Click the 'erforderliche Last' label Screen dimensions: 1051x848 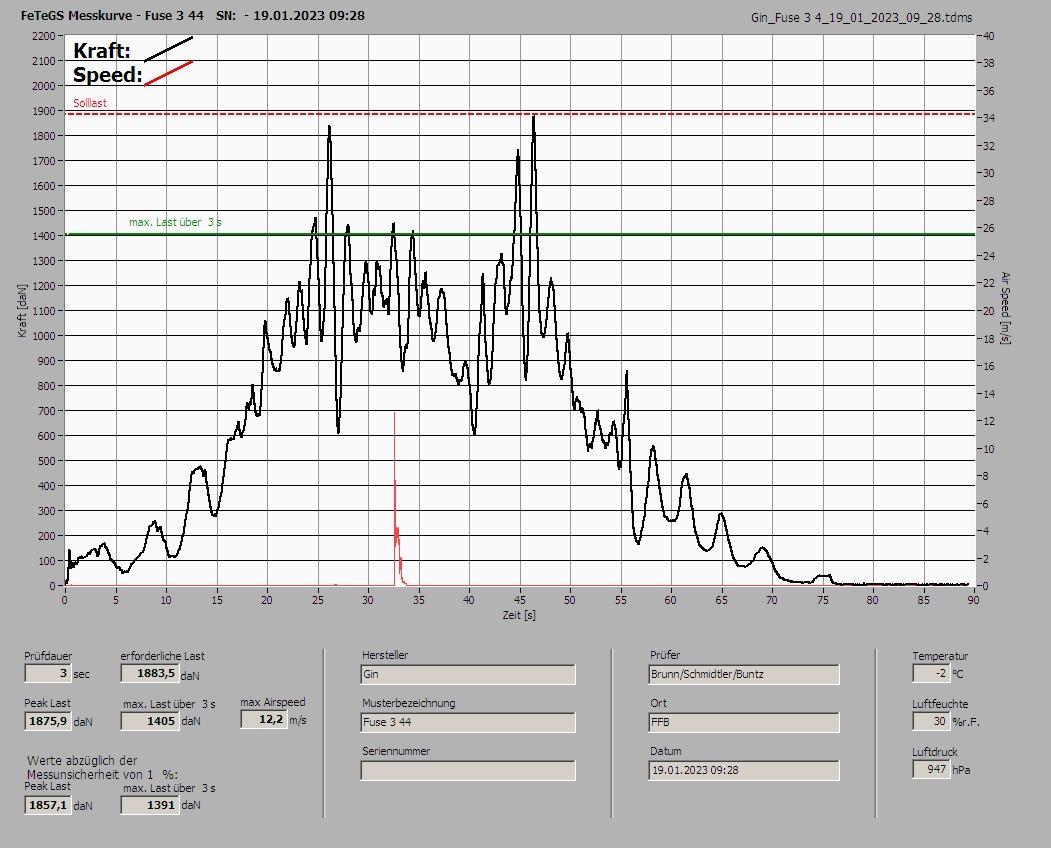[x=163, y=656]
